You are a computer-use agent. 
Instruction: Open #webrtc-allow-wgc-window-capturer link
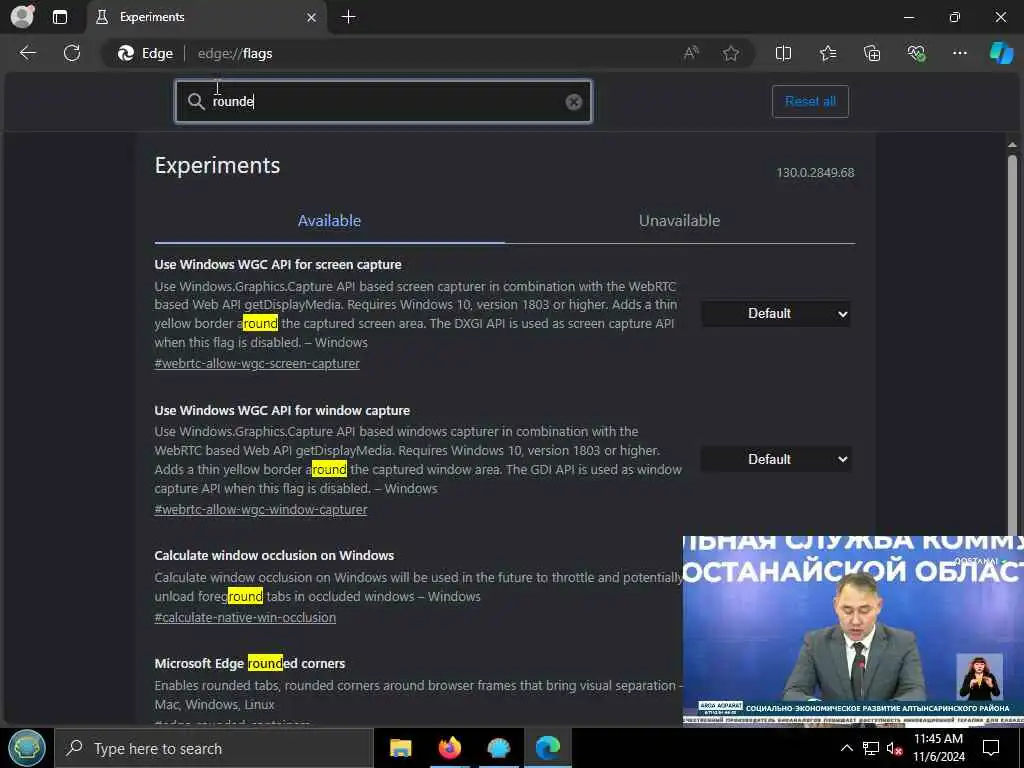coord(261,509)
